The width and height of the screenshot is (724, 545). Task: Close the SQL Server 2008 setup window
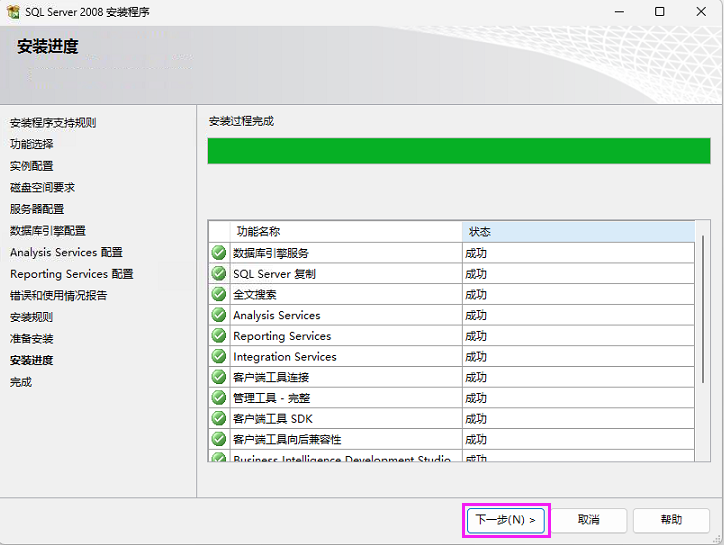[x=701, y=12]
